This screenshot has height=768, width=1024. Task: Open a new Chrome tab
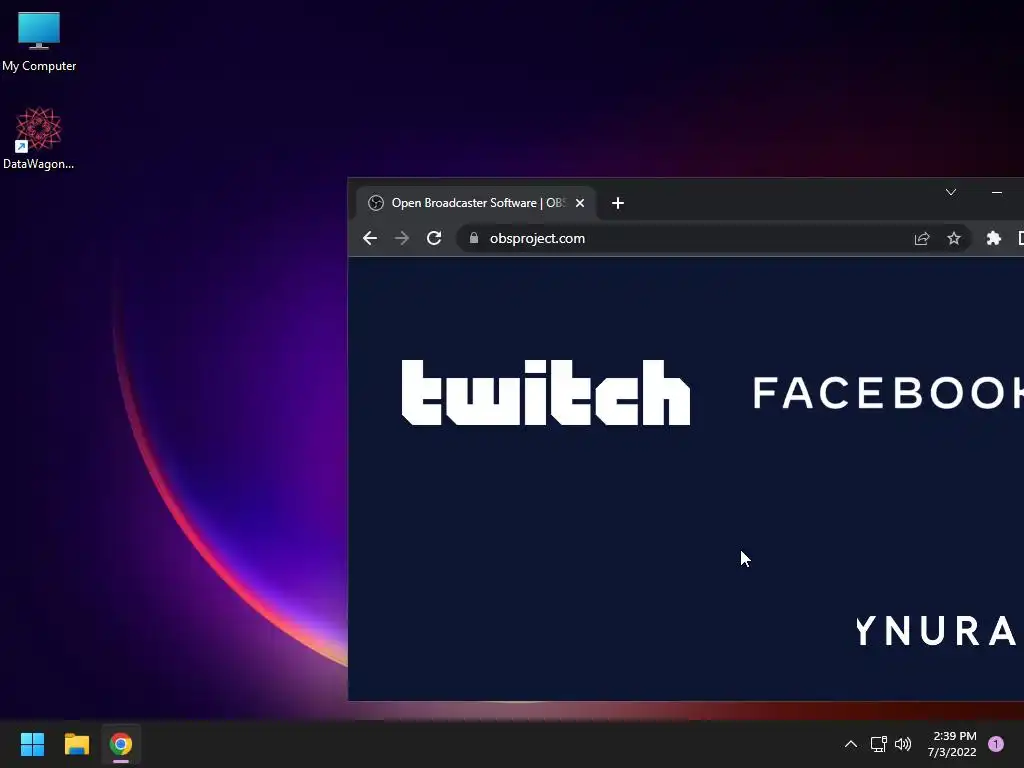pyautogui.click(x=618, y=203)
